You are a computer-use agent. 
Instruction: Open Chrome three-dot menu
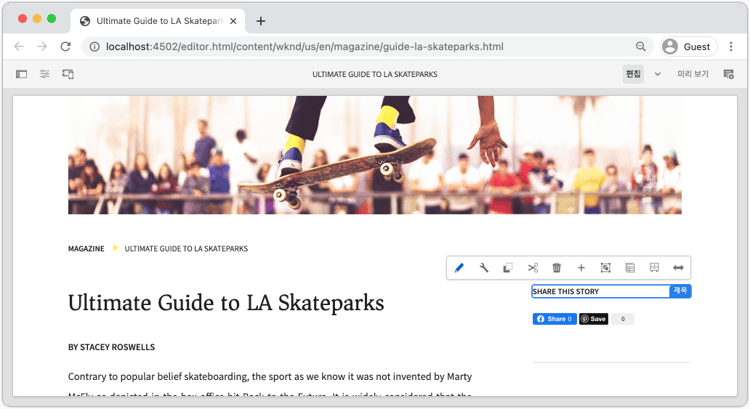click(731, 46)
